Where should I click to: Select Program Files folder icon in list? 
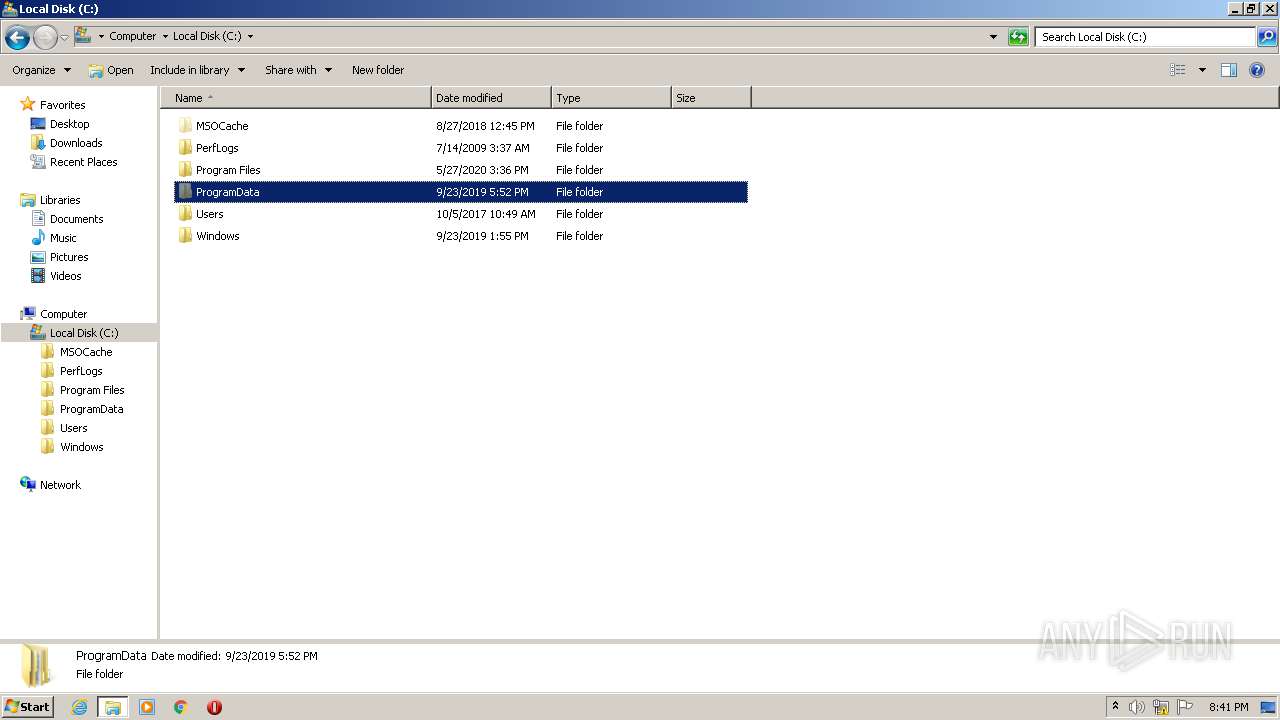pyautogui.click(x=185, y=170)
